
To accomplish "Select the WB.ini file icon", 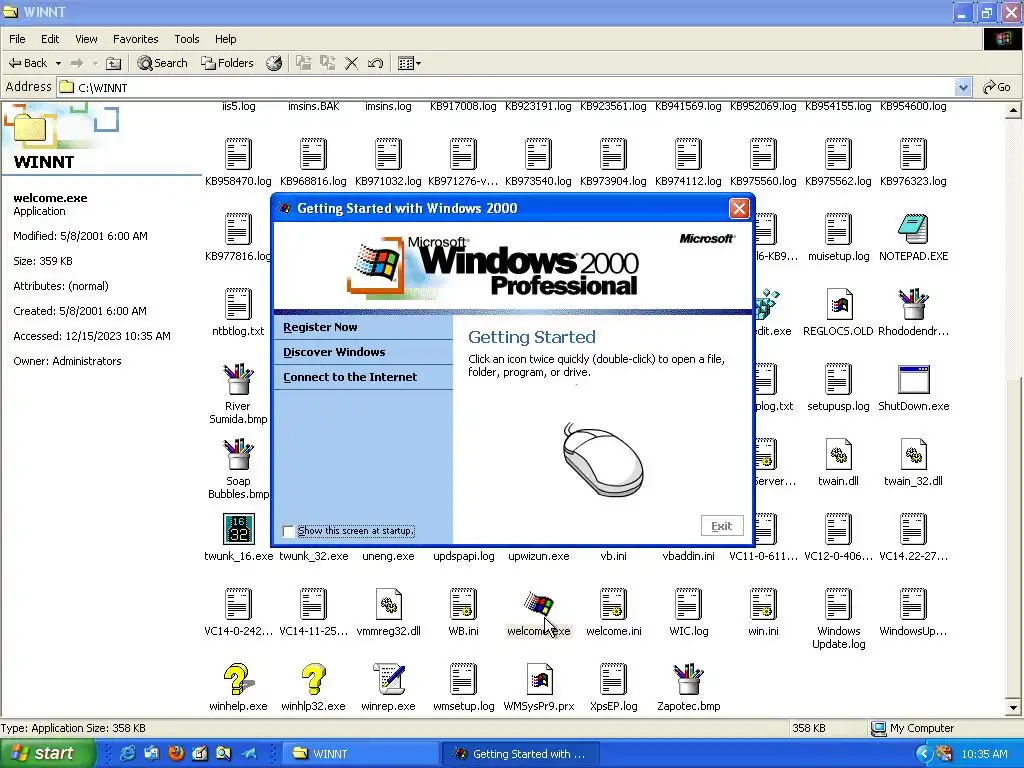I will 463,604.
